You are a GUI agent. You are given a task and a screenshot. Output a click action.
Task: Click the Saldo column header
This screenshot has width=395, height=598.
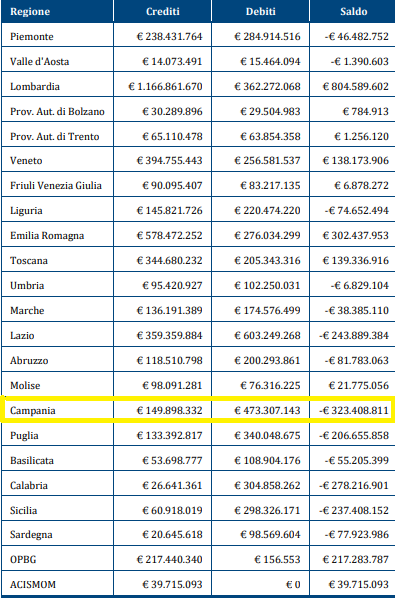tap(353, 11)
